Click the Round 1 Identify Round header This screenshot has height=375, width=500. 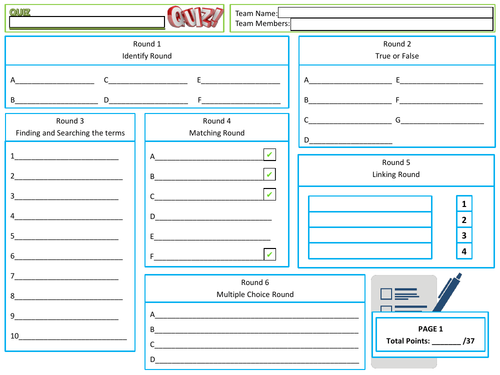pyautogui.click(x=147, y=50)
